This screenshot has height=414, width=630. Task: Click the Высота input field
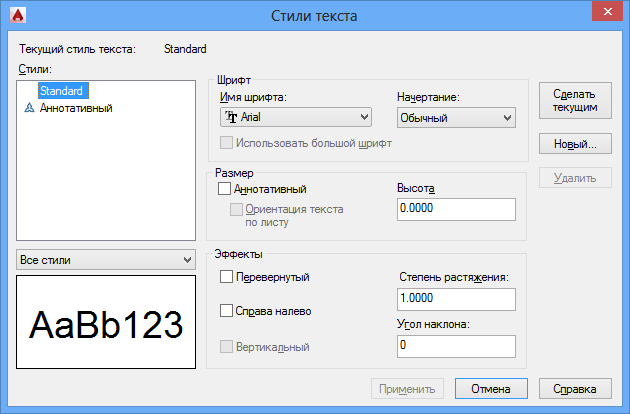click(456, 209)
